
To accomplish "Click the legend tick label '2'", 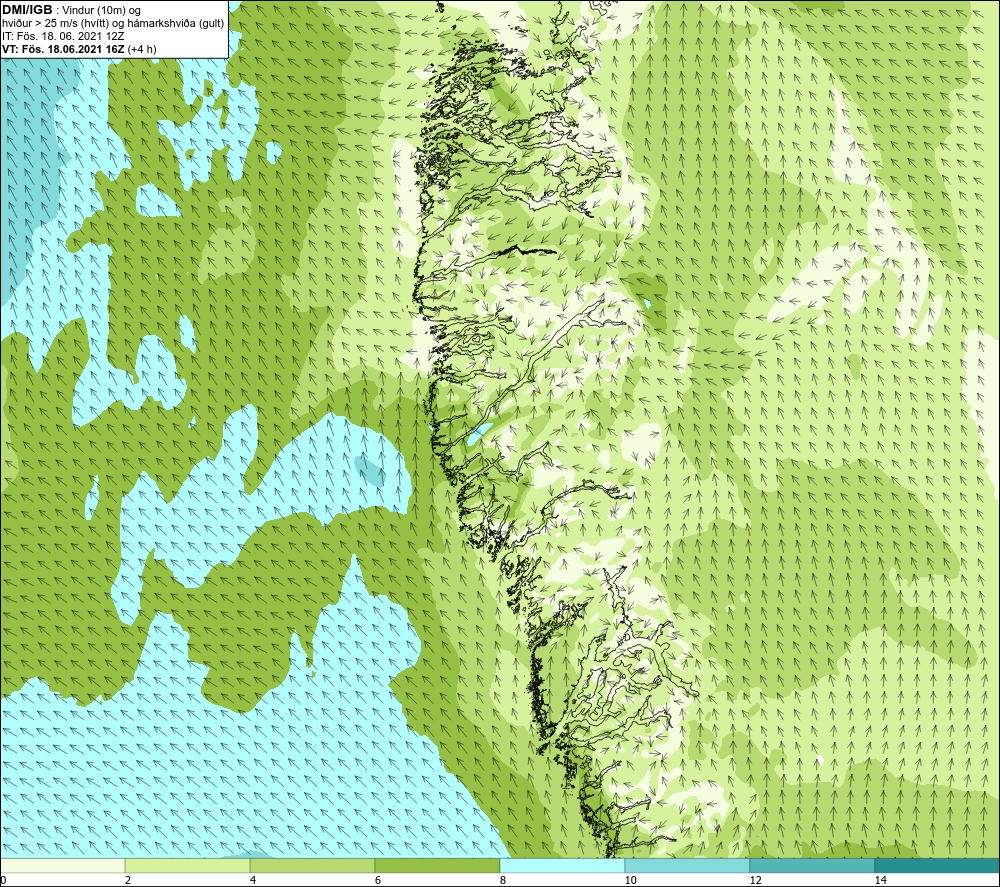I will (x=128, y=880).
